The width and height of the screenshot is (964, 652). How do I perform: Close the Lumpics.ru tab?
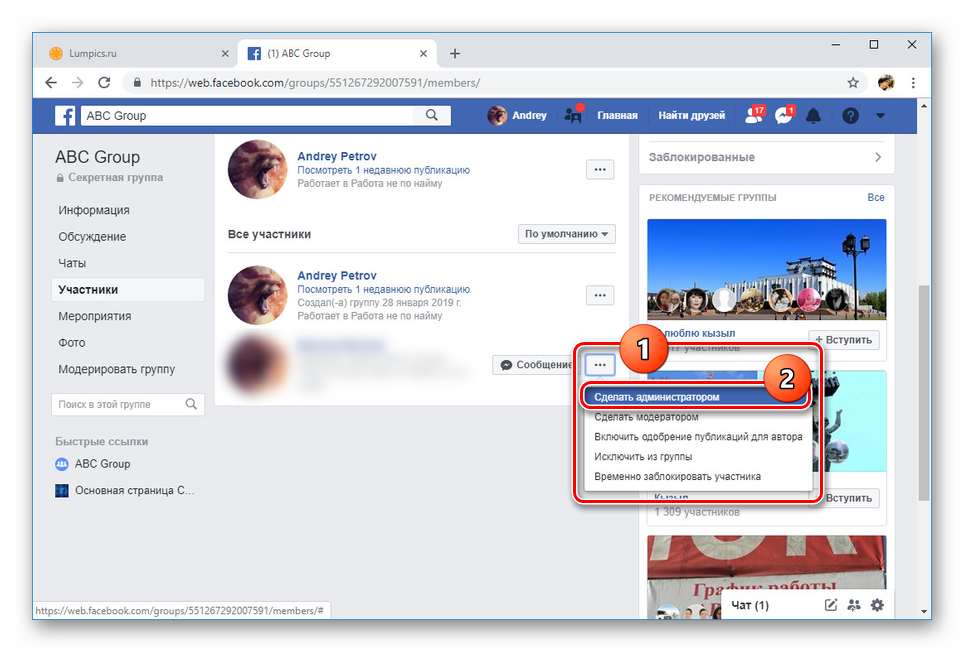225,53
